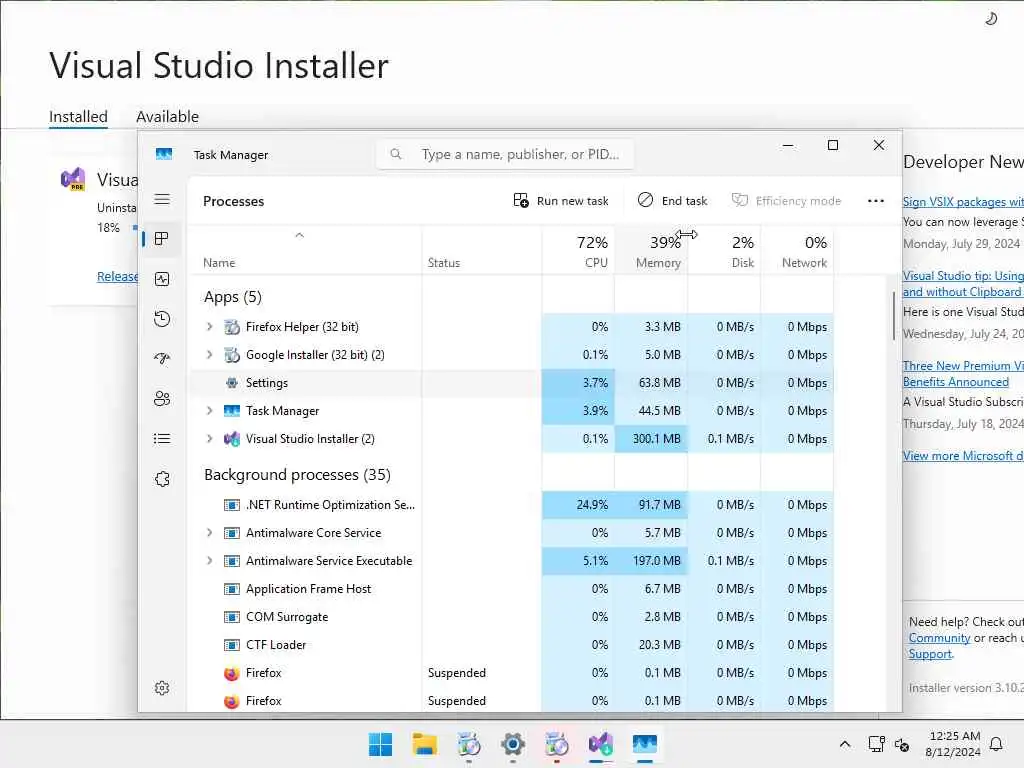Open the more options ellipsis menu

[876, 200]
